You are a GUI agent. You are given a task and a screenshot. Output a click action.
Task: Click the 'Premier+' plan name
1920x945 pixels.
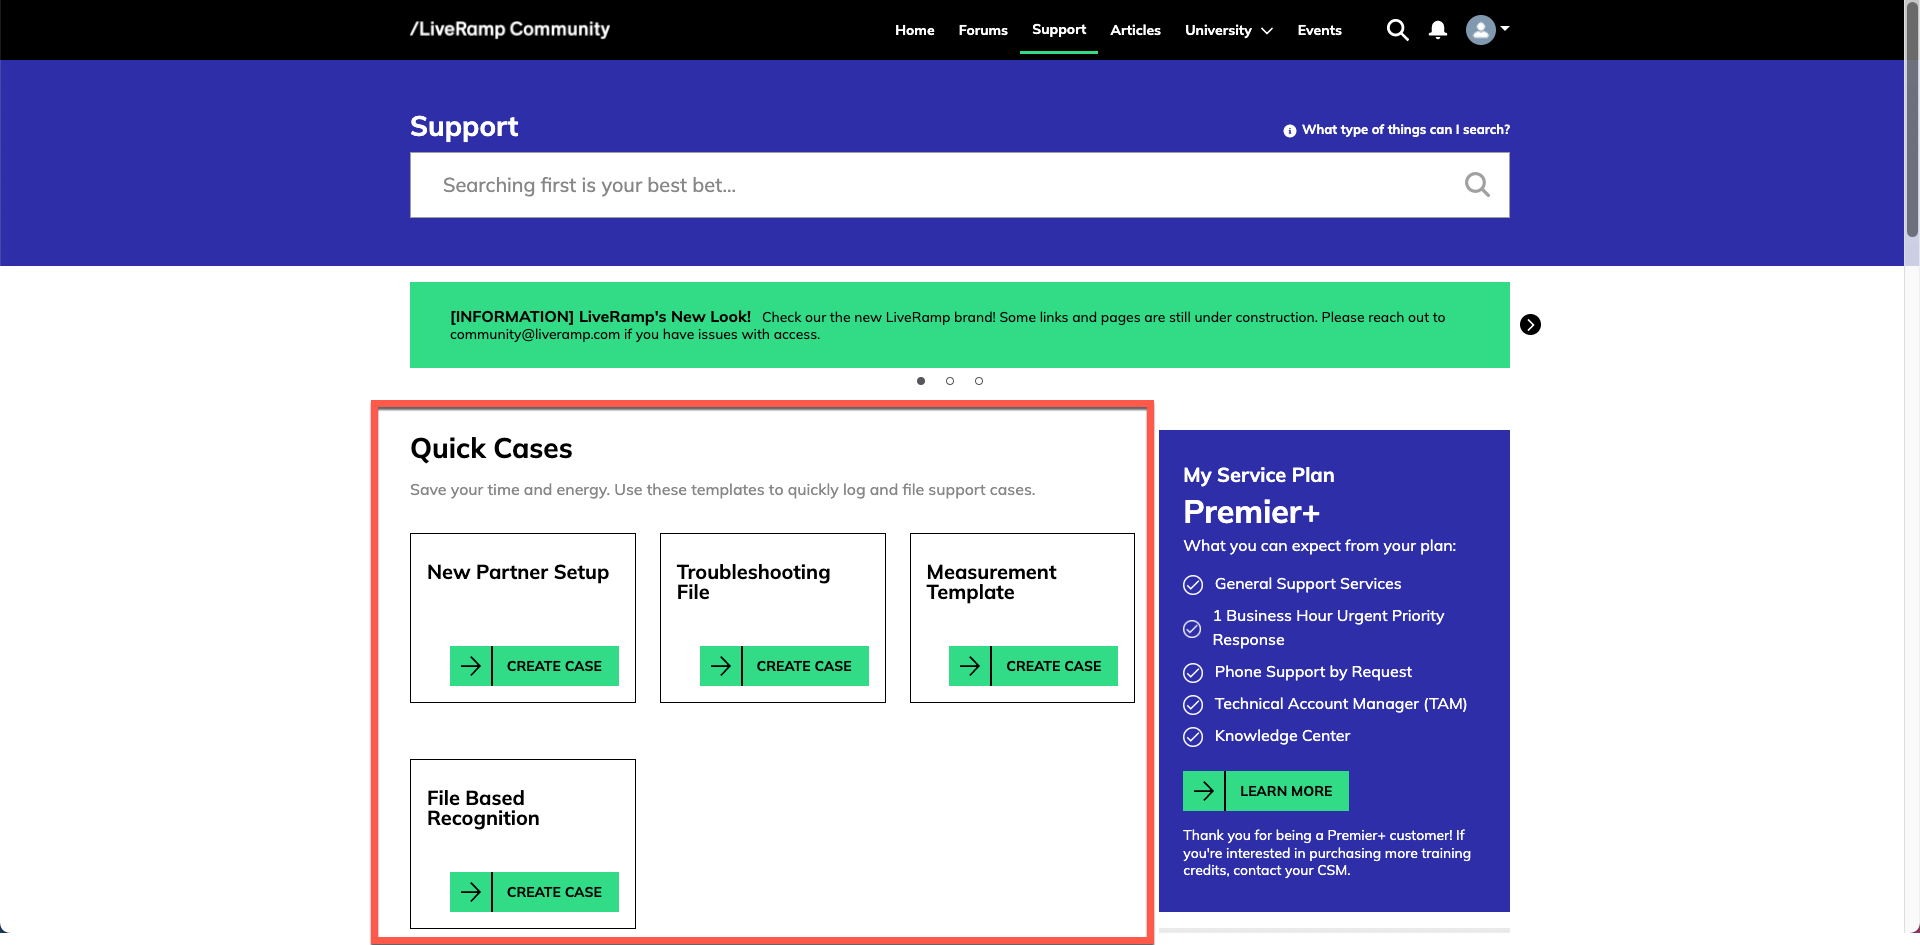coord(1251,512)
